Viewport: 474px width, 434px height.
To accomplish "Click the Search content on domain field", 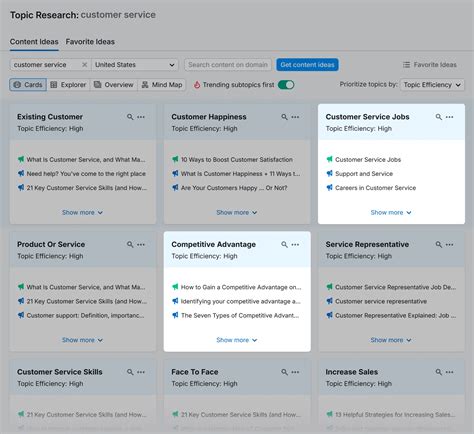I will (228, 65).
